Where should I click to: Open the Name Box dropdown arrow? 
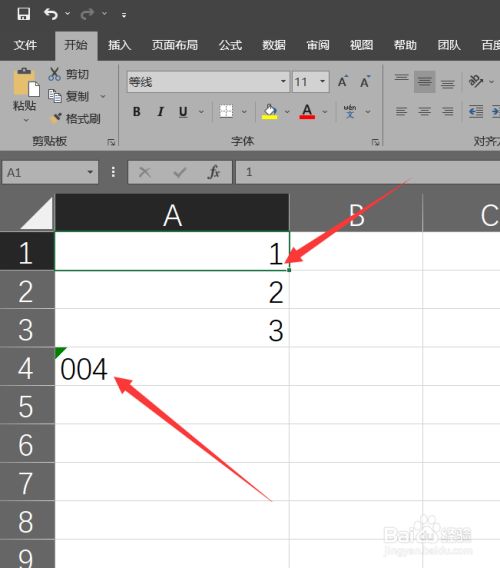click(x=91, y=172)
